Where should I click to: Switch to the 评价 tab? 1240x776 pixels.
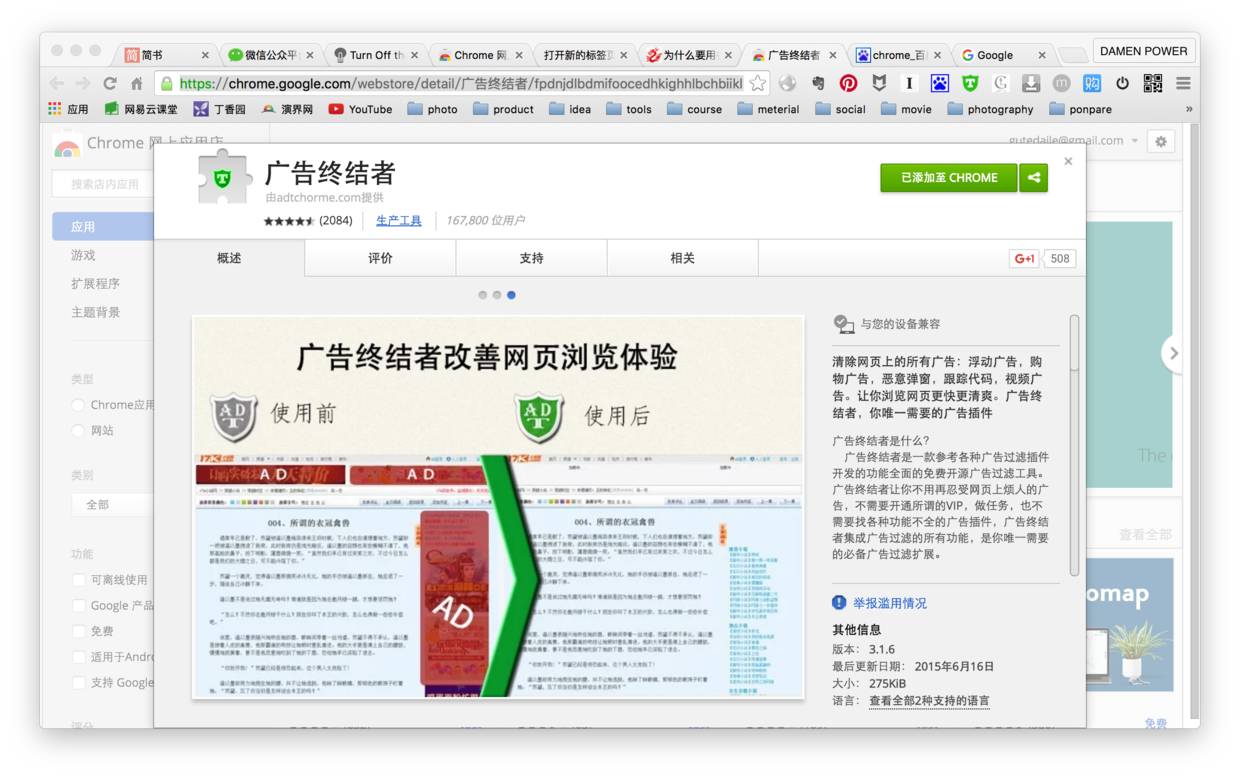click(x=380, y=258)
